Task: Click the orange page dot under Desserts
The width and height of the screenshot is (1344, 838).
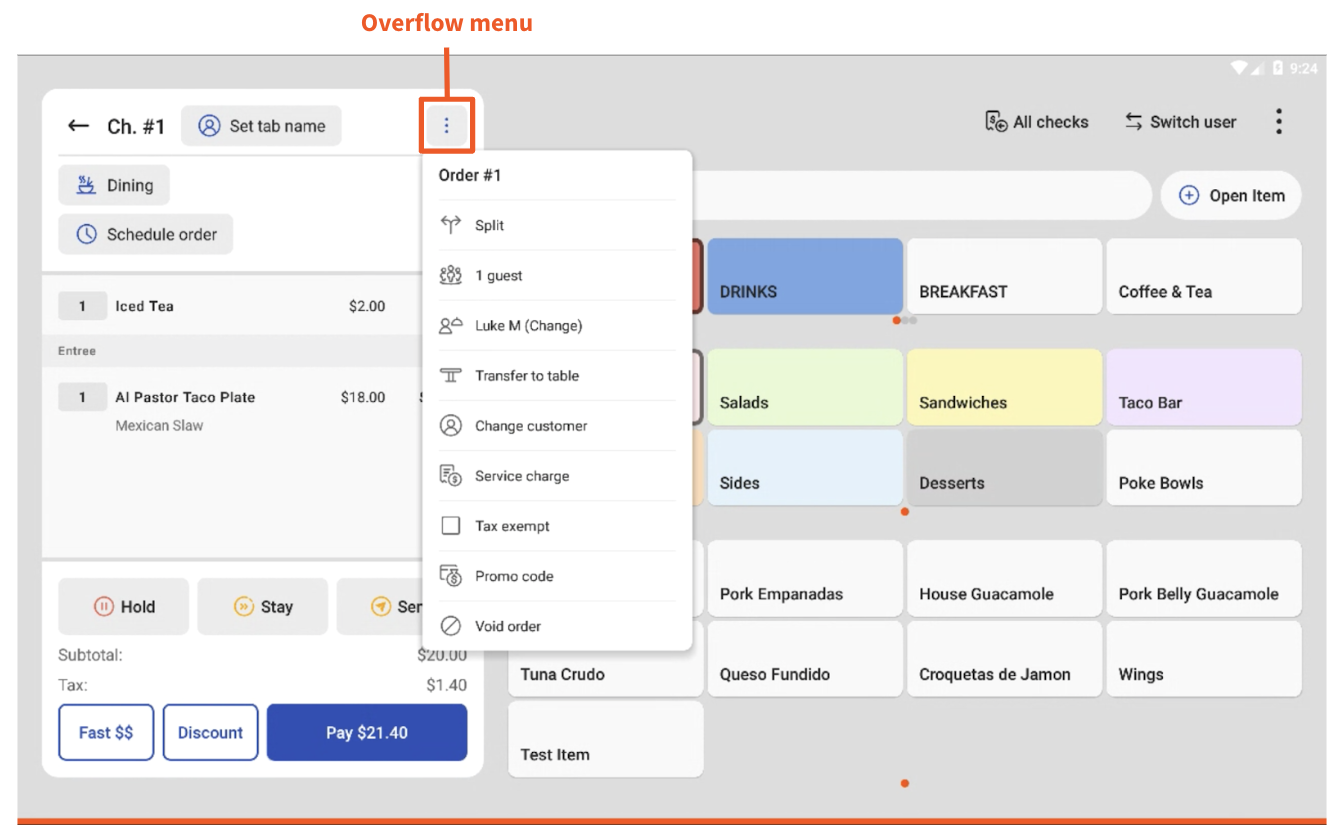Action: (905, 511)
